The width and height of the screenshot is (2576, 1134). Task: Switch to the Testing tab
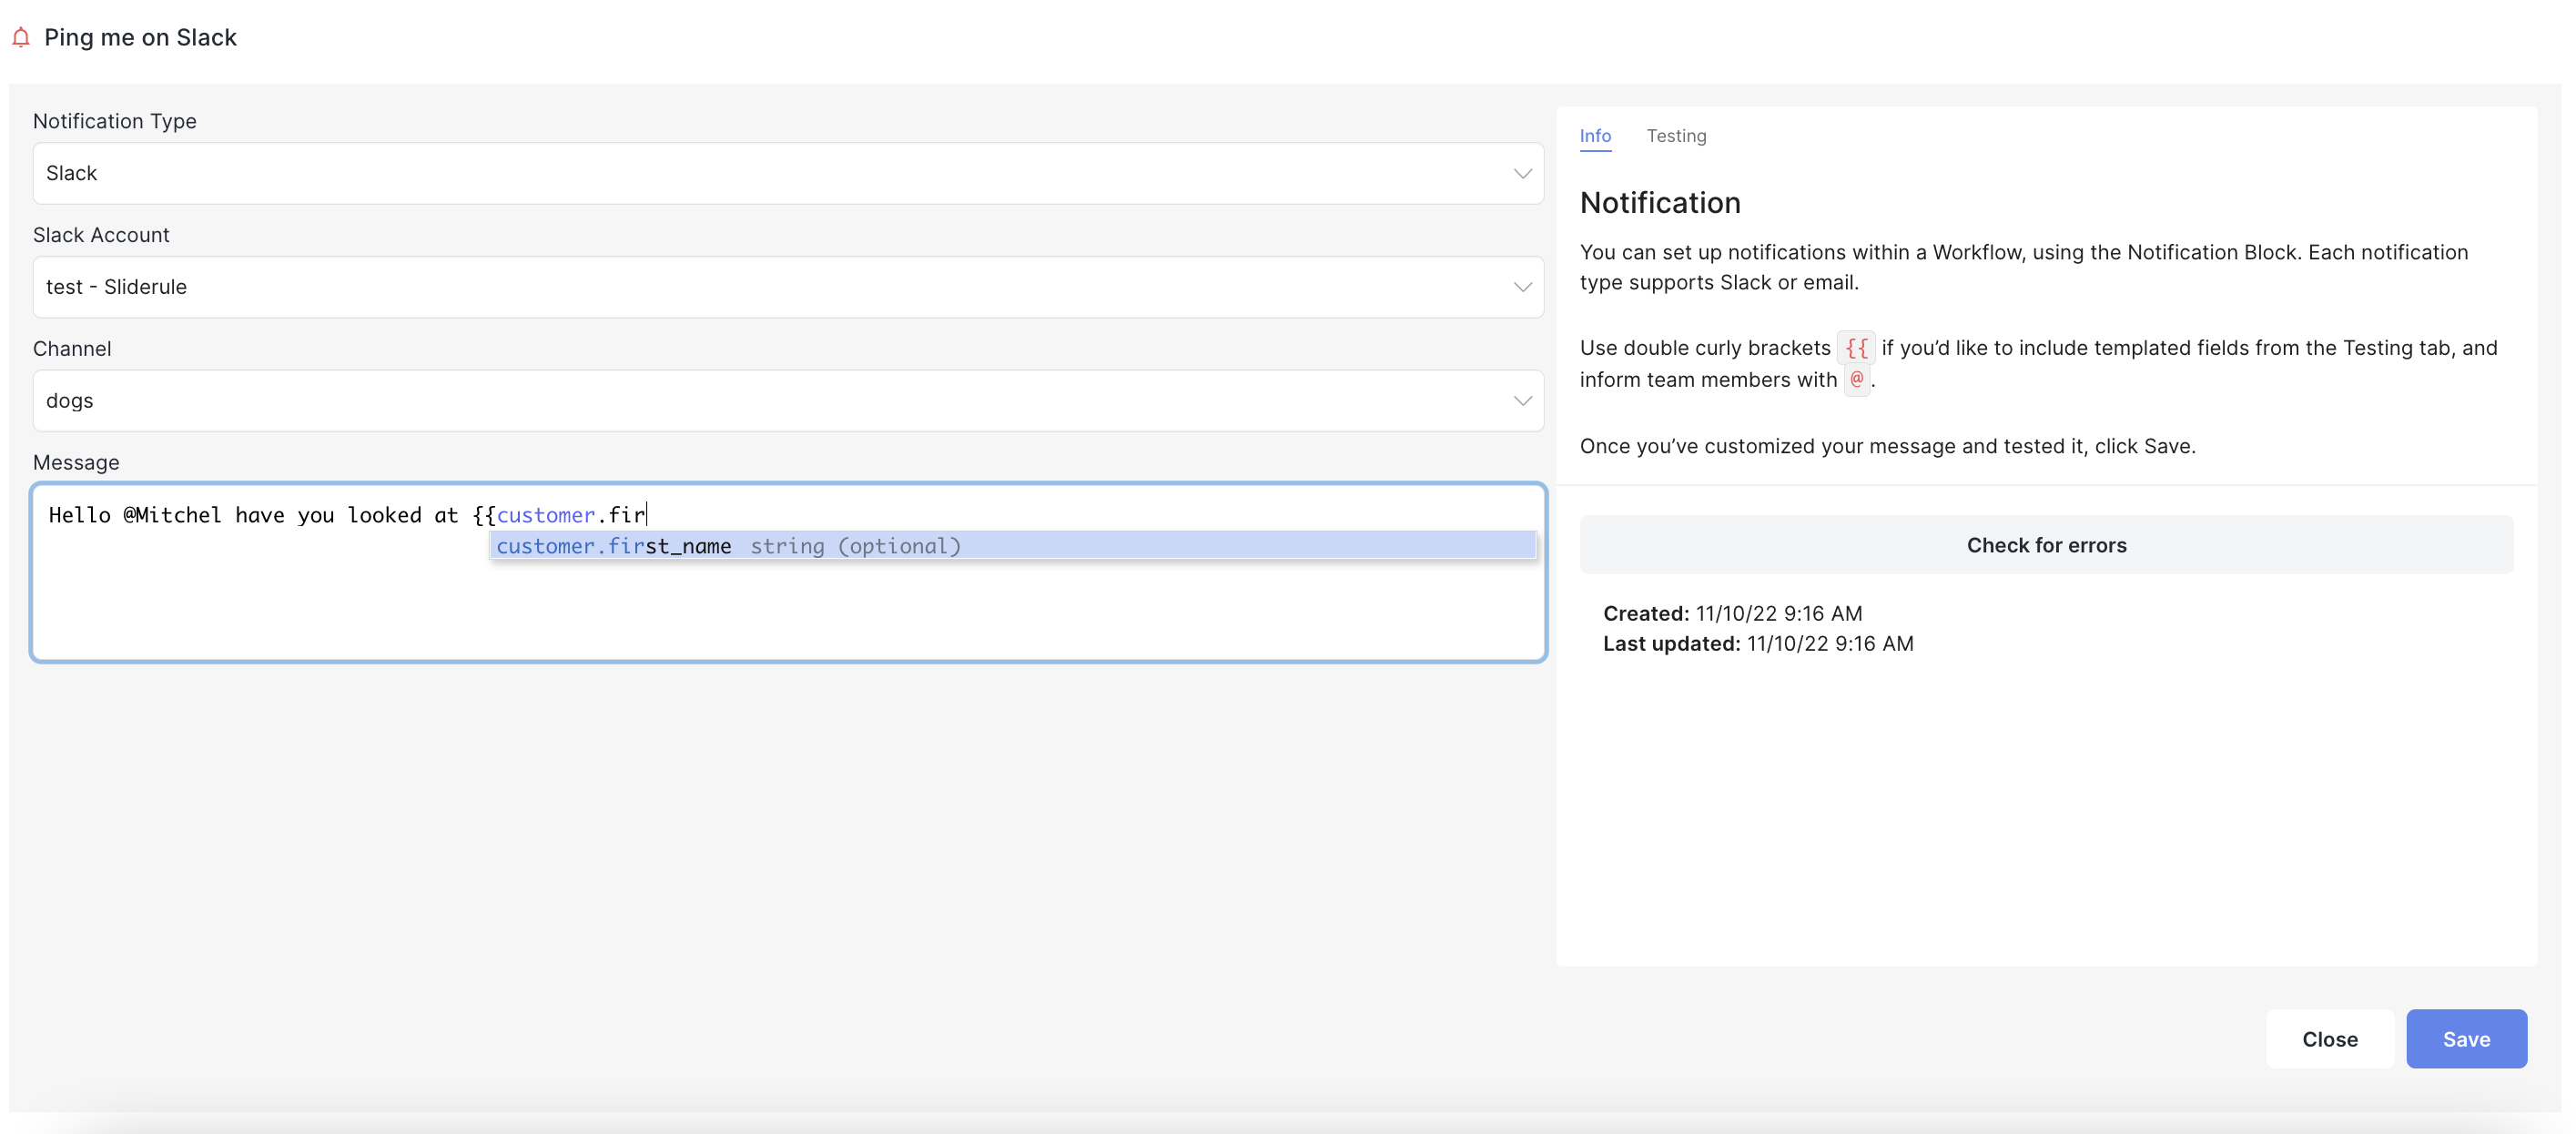pos(1676,136)
